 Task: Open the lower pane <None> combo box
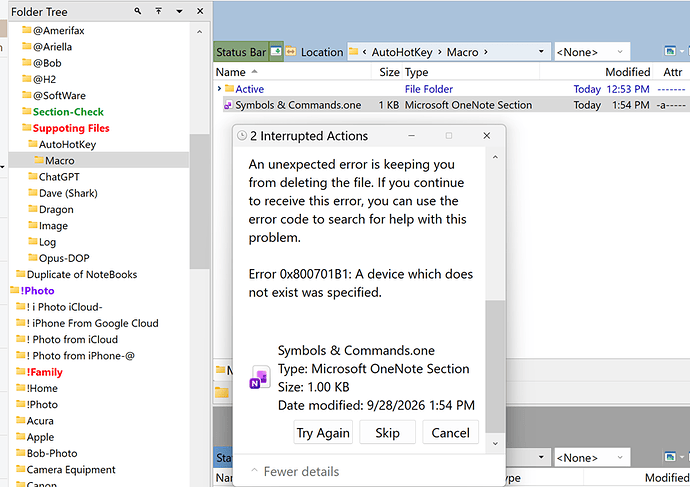click(x=592, y=458)
